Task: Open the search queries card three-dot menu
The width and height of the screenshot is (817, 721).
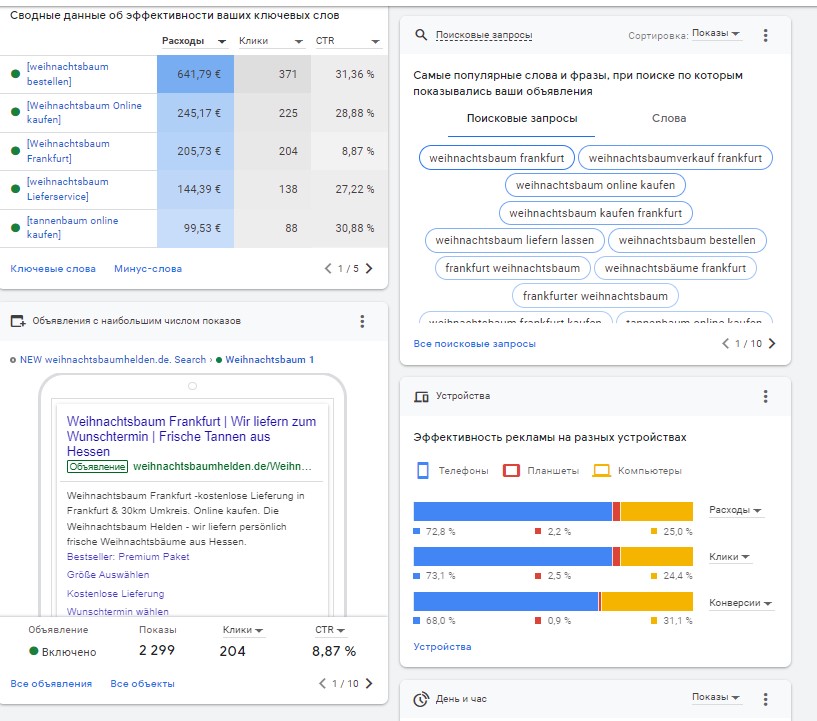Action: pos(765,35)
